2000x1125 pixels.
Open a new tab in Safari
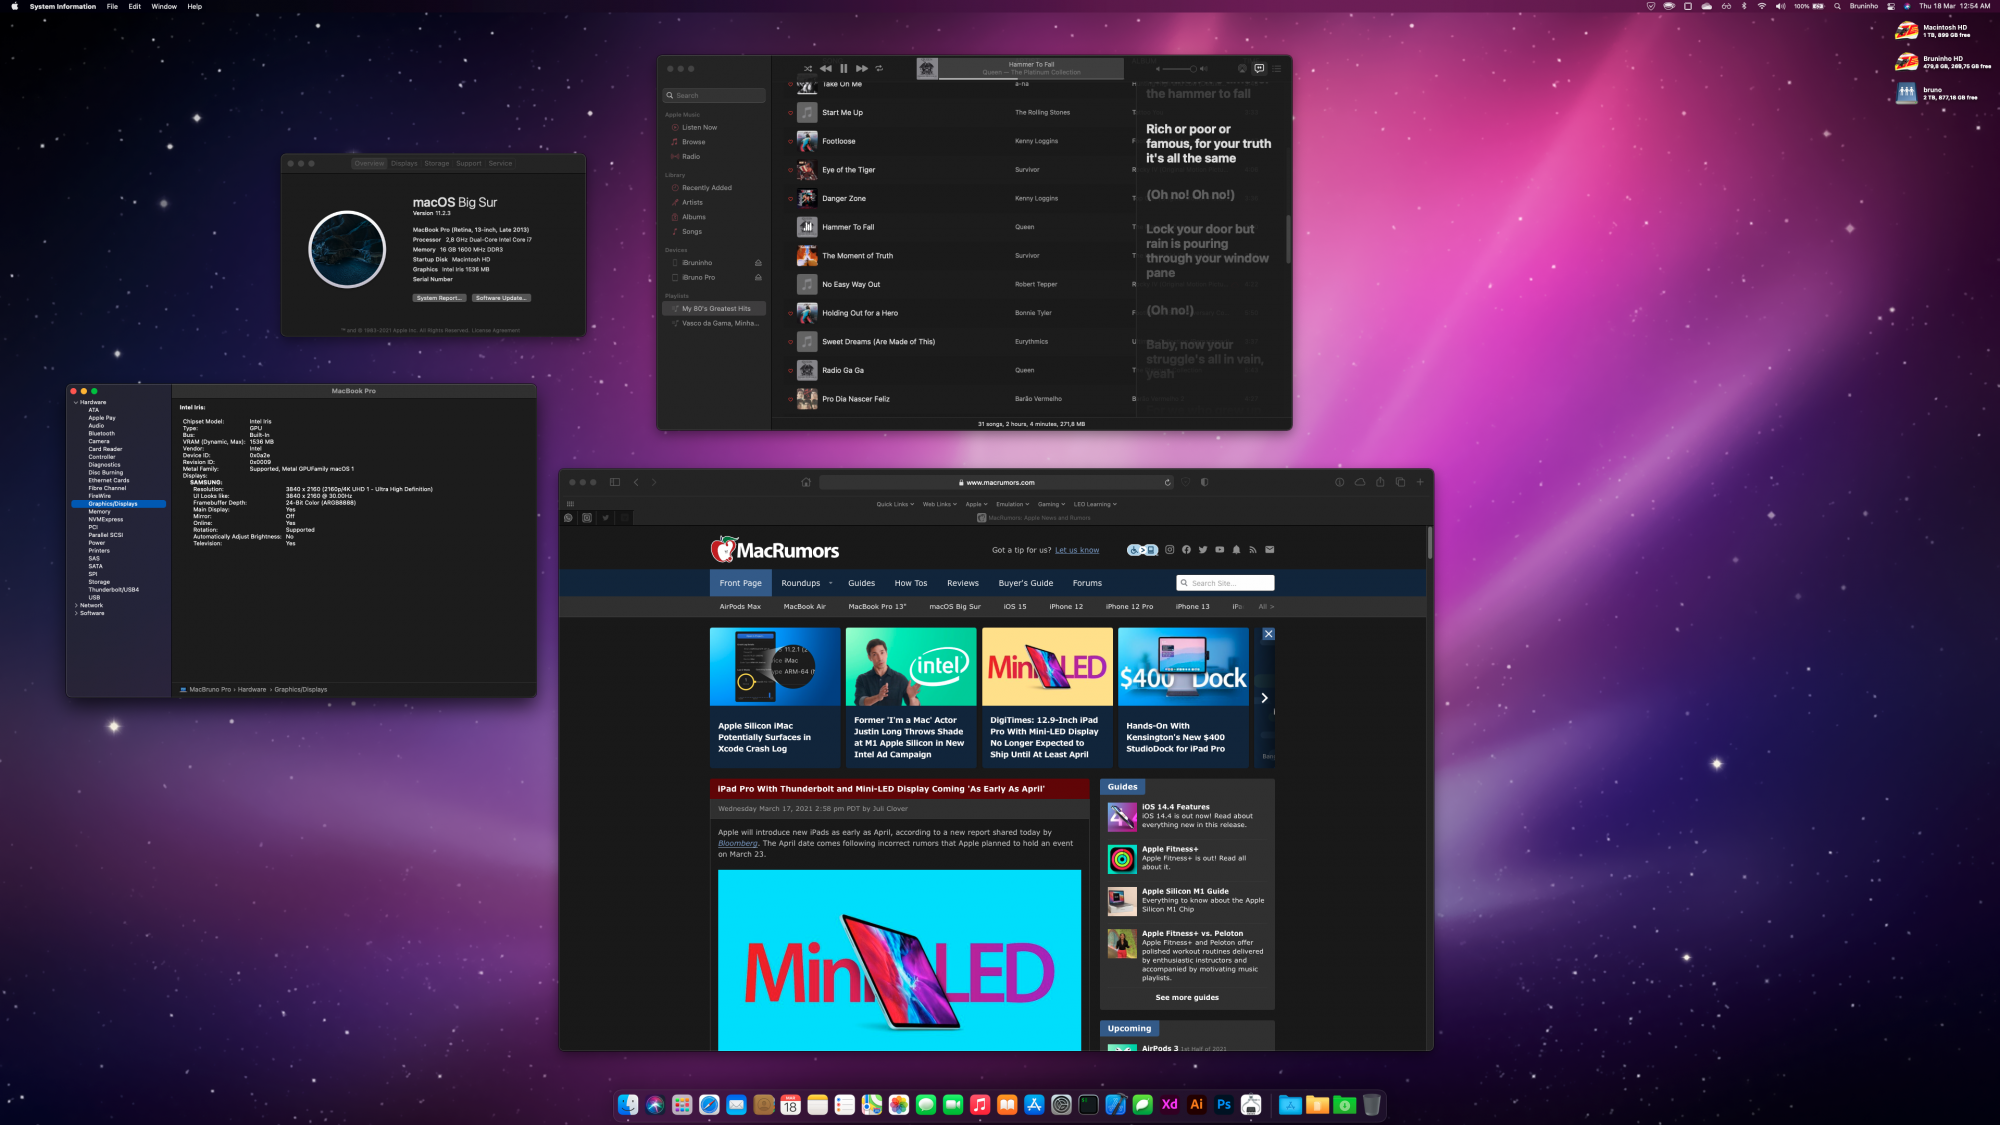[1420, 482]
